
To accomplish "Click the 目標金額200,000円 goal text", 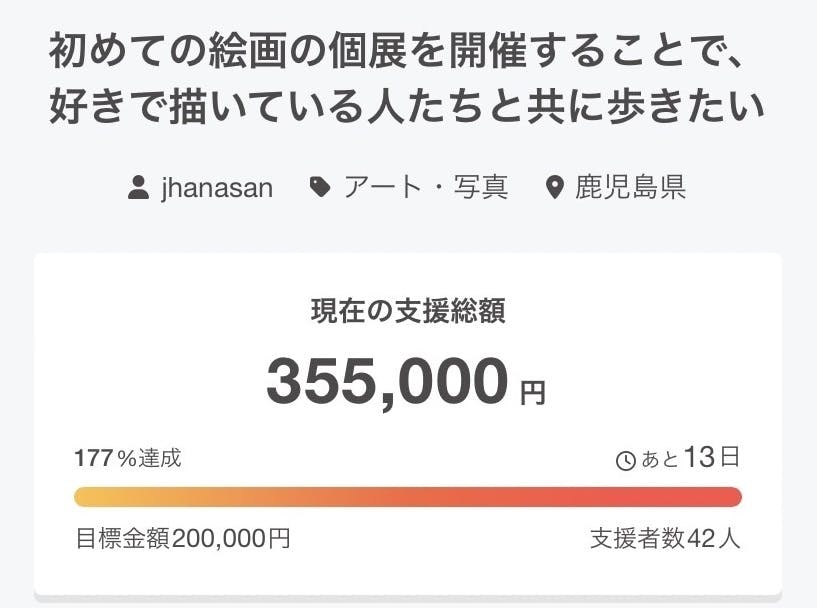I will click(x=183, y=539).
